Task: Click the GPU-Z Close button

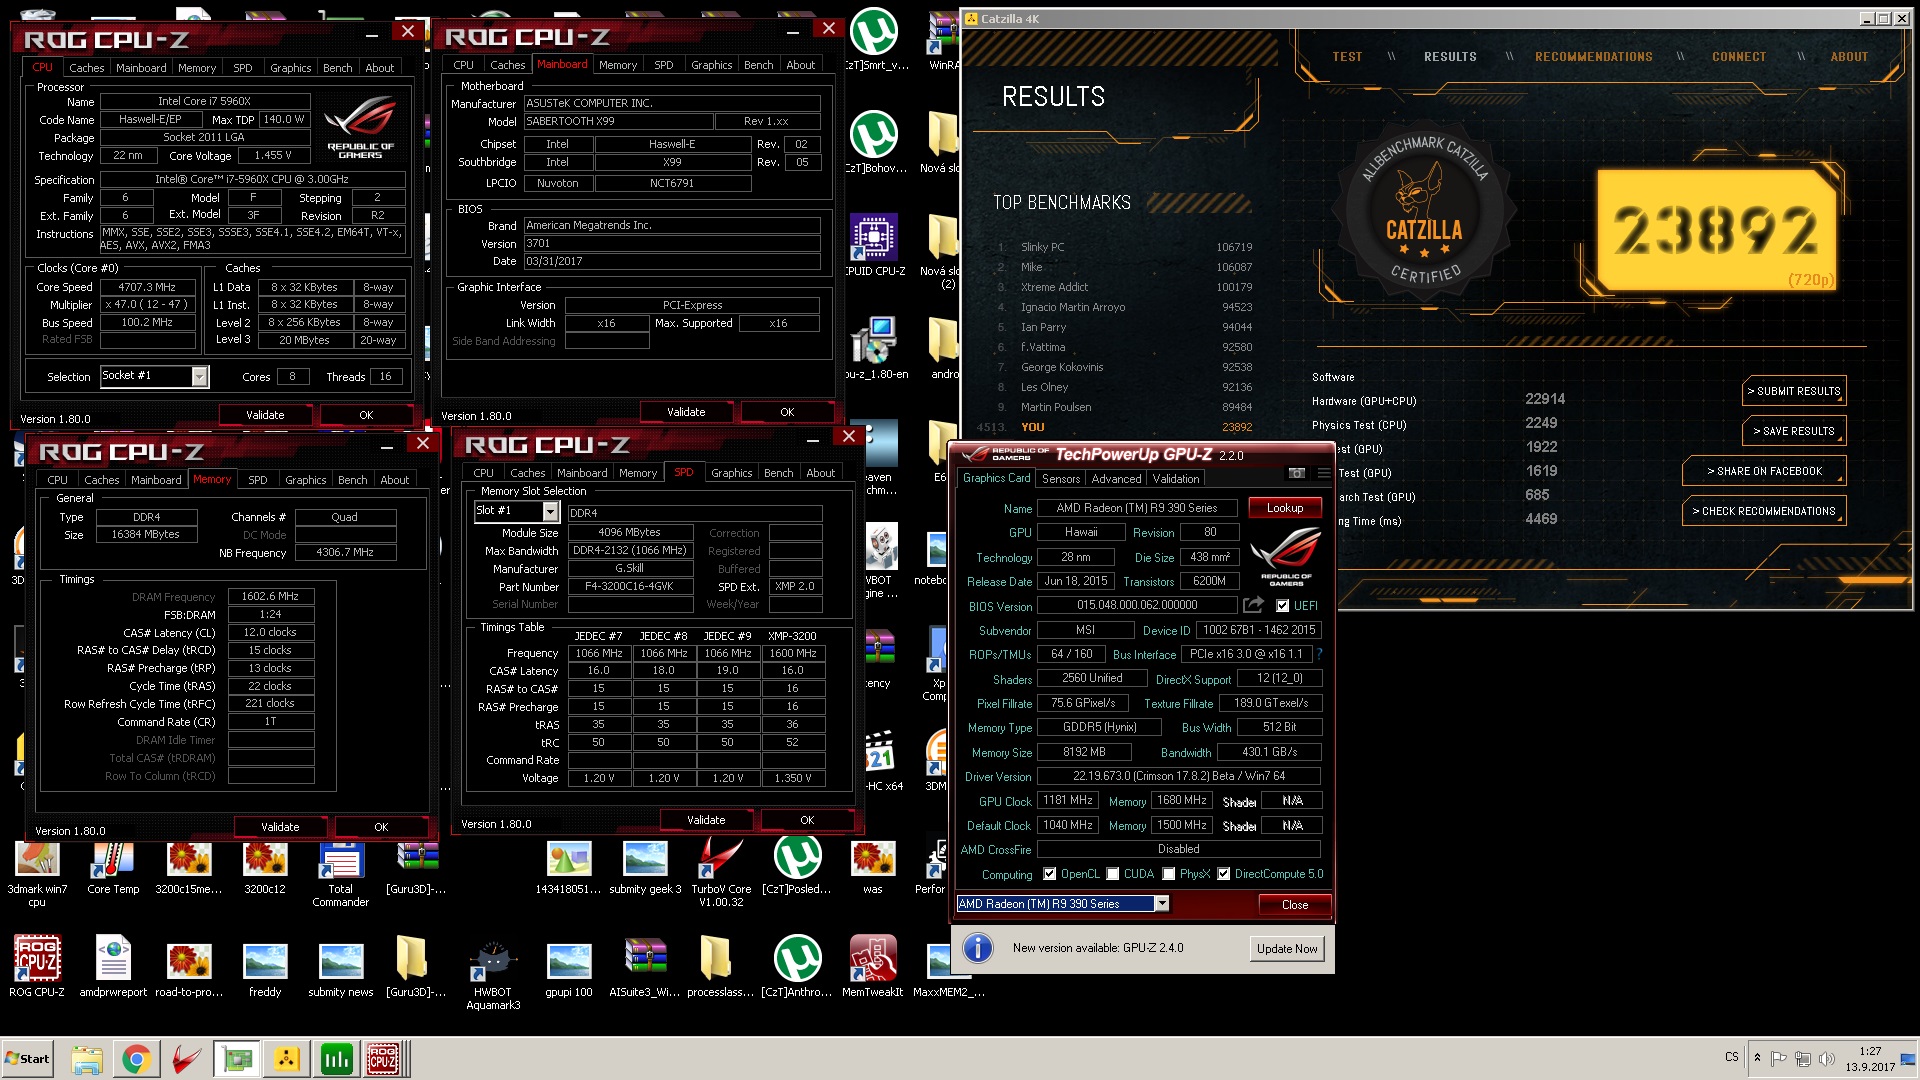Action: [x=1295, y=905]
